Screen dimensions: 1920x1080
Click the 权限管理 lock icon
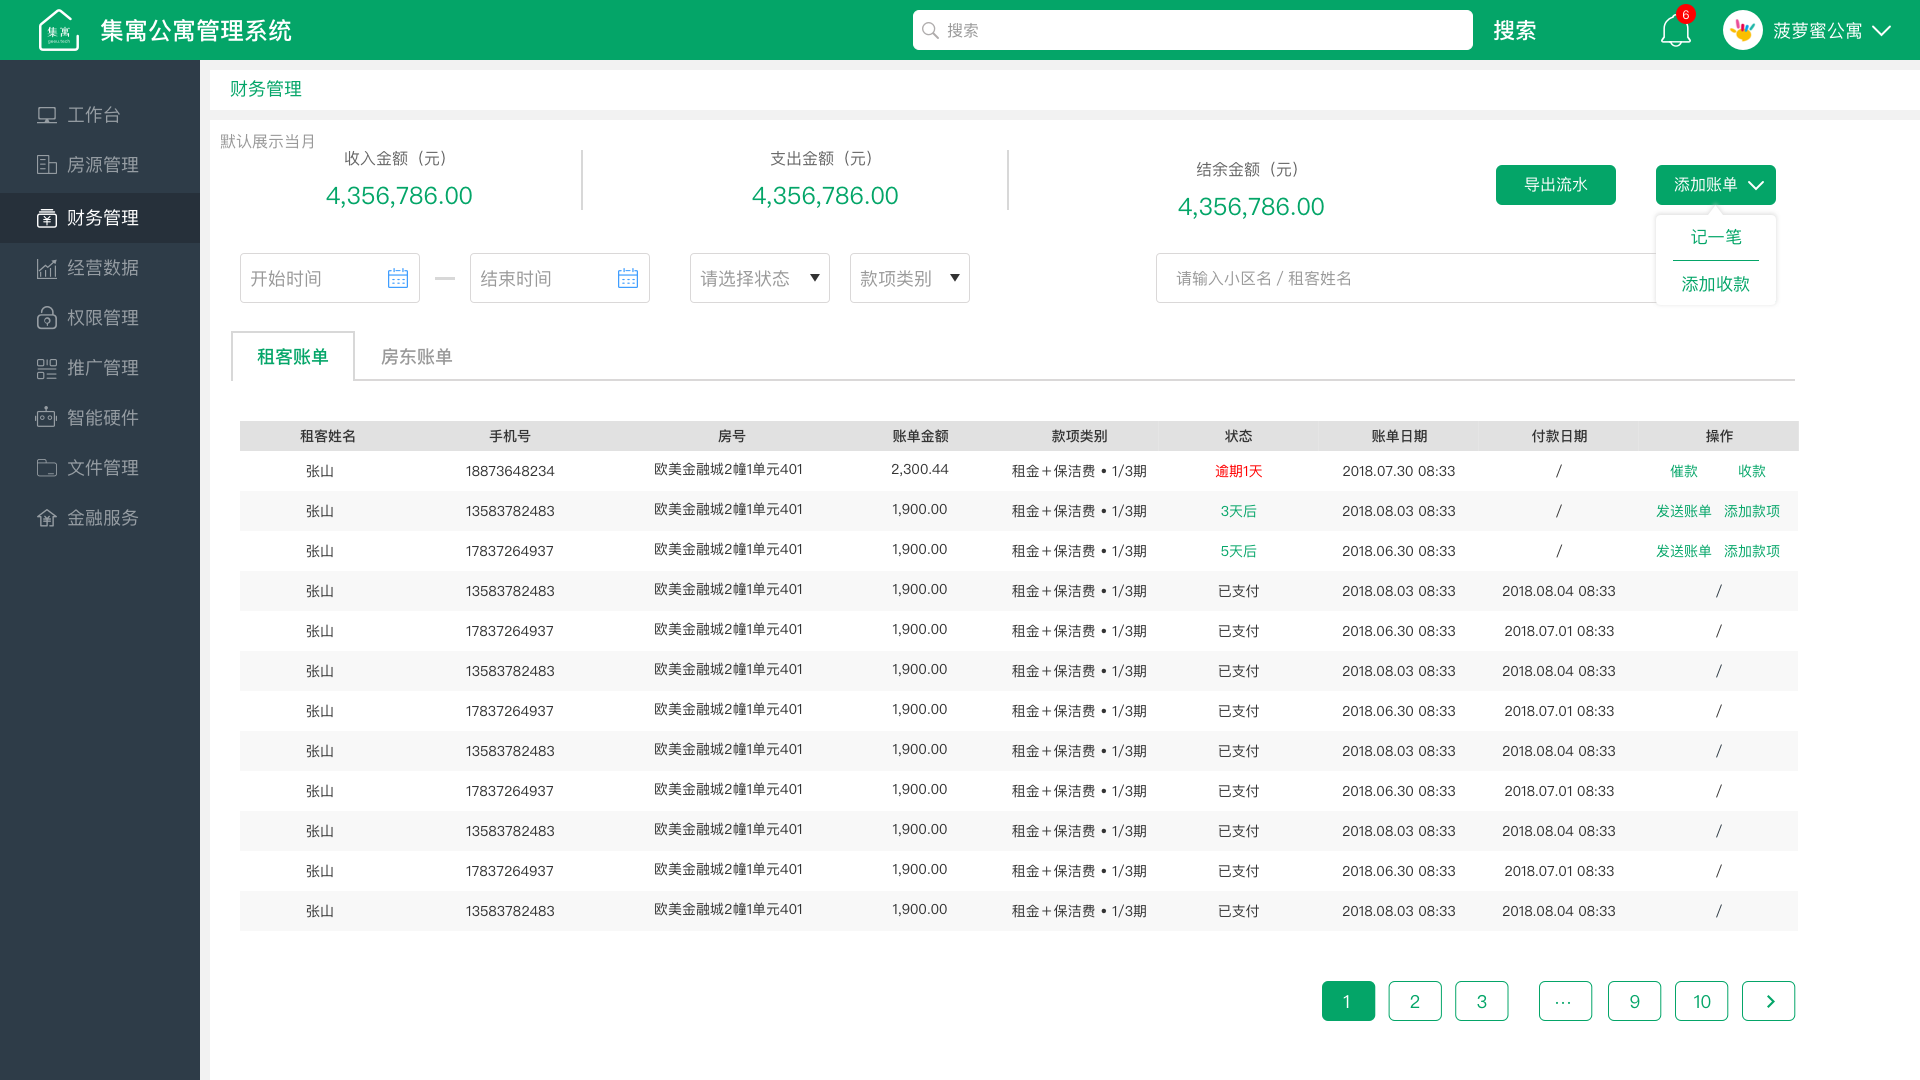47,318
